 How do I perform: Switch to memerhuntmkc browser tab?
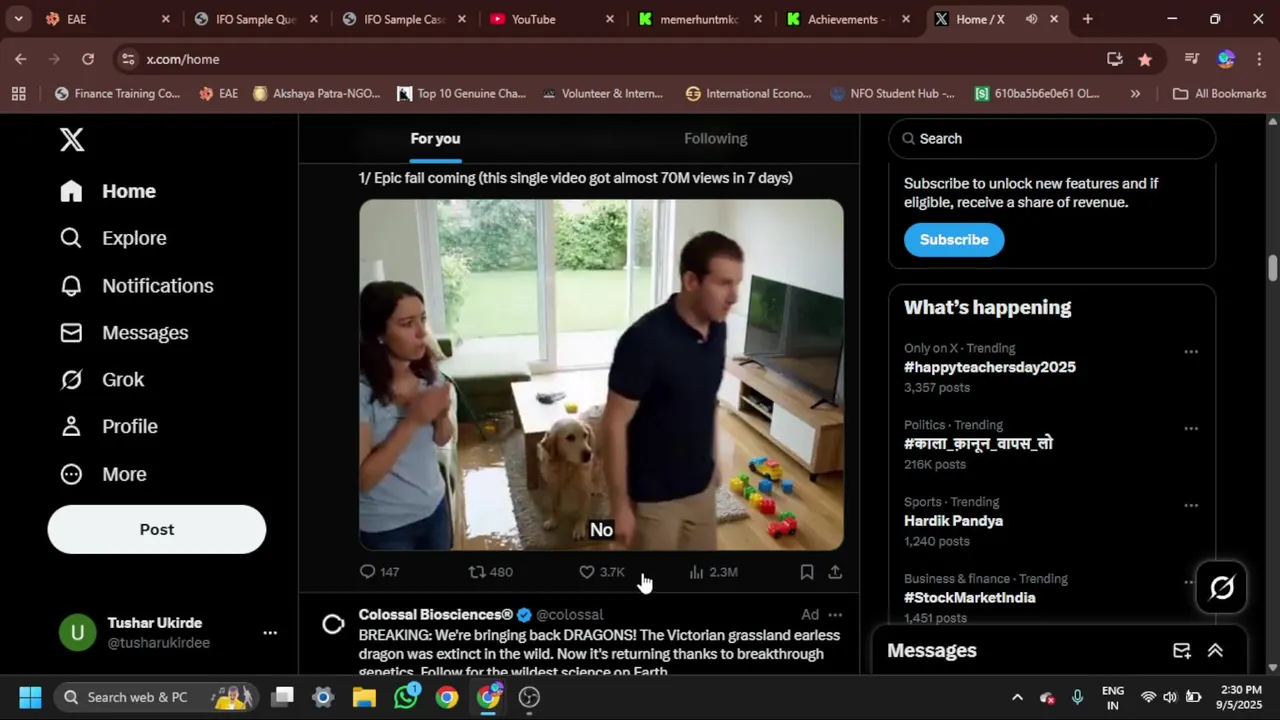(x=702, y=19)
